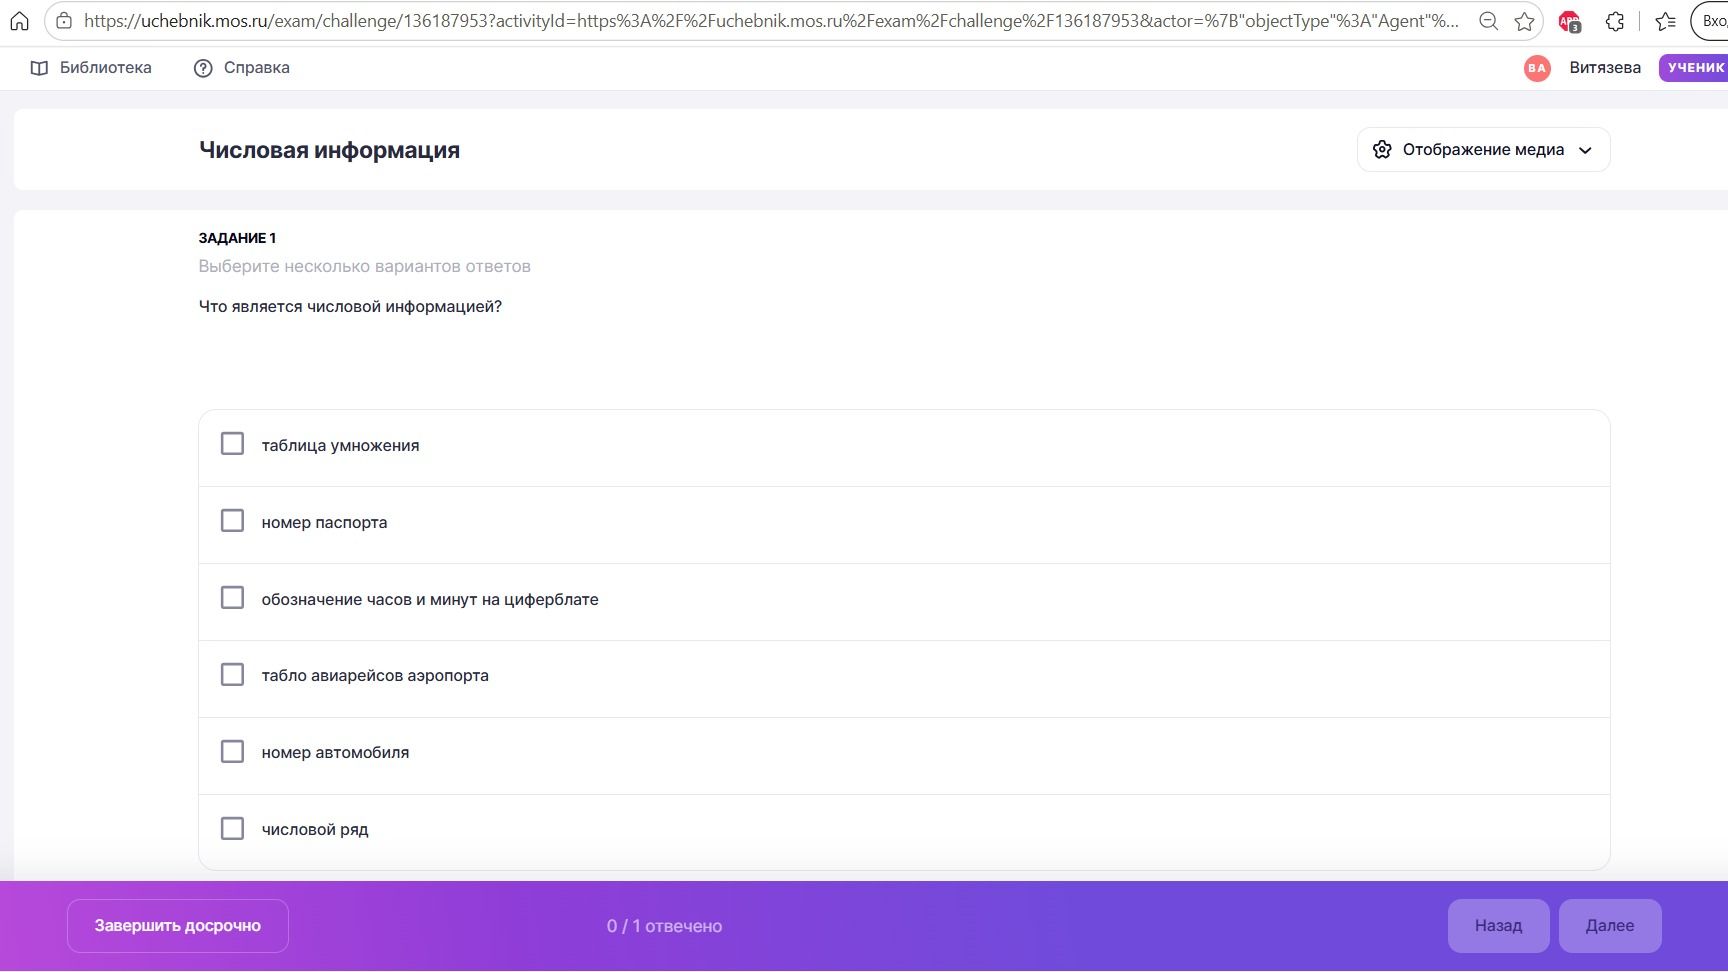
Task: Check the "таблица умножения" checkbox
Action: [232, 444]
